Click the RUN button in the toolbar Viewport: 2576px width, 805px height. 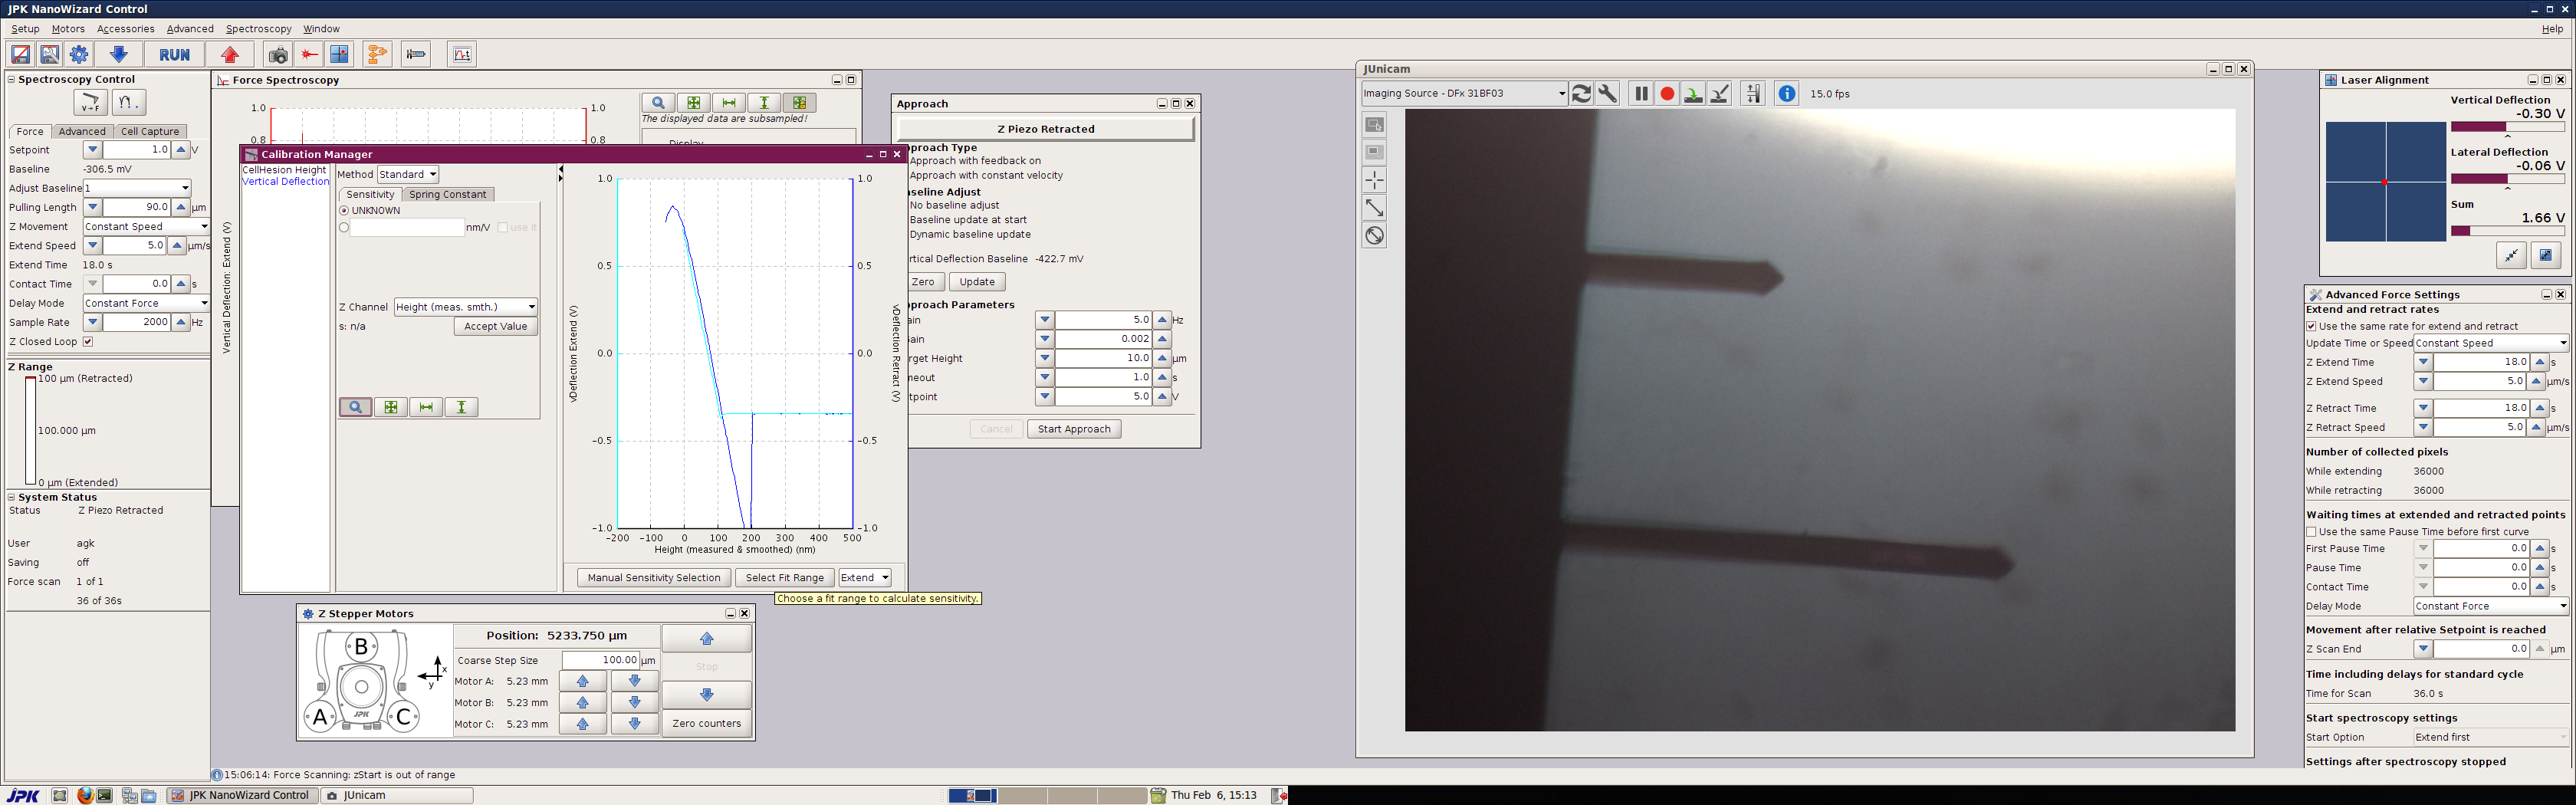coord(174,55)
